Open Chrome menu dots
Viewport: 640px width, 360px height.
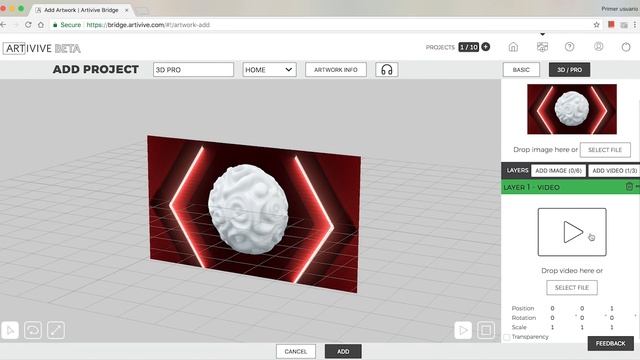(x=635, y=25)
